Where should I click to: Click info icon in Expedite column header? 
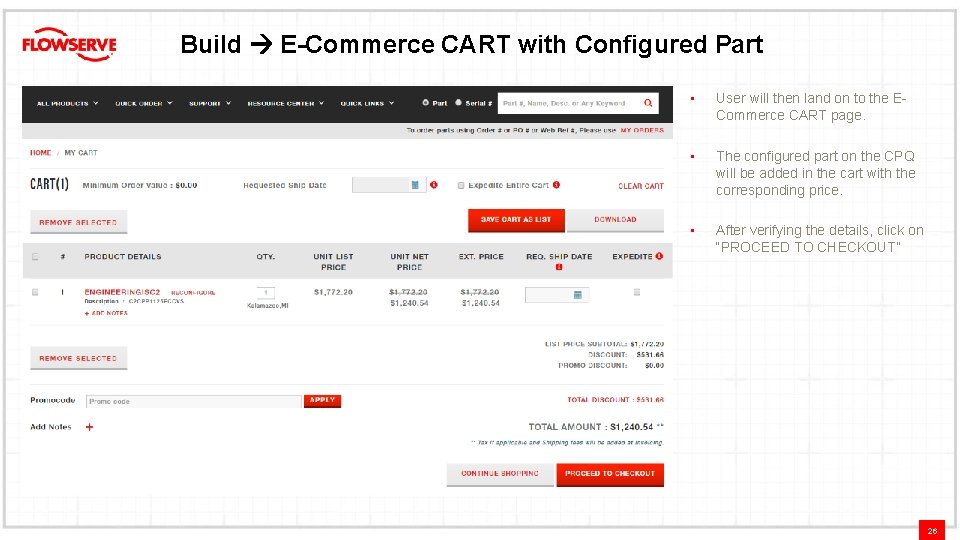click(659, 256)
